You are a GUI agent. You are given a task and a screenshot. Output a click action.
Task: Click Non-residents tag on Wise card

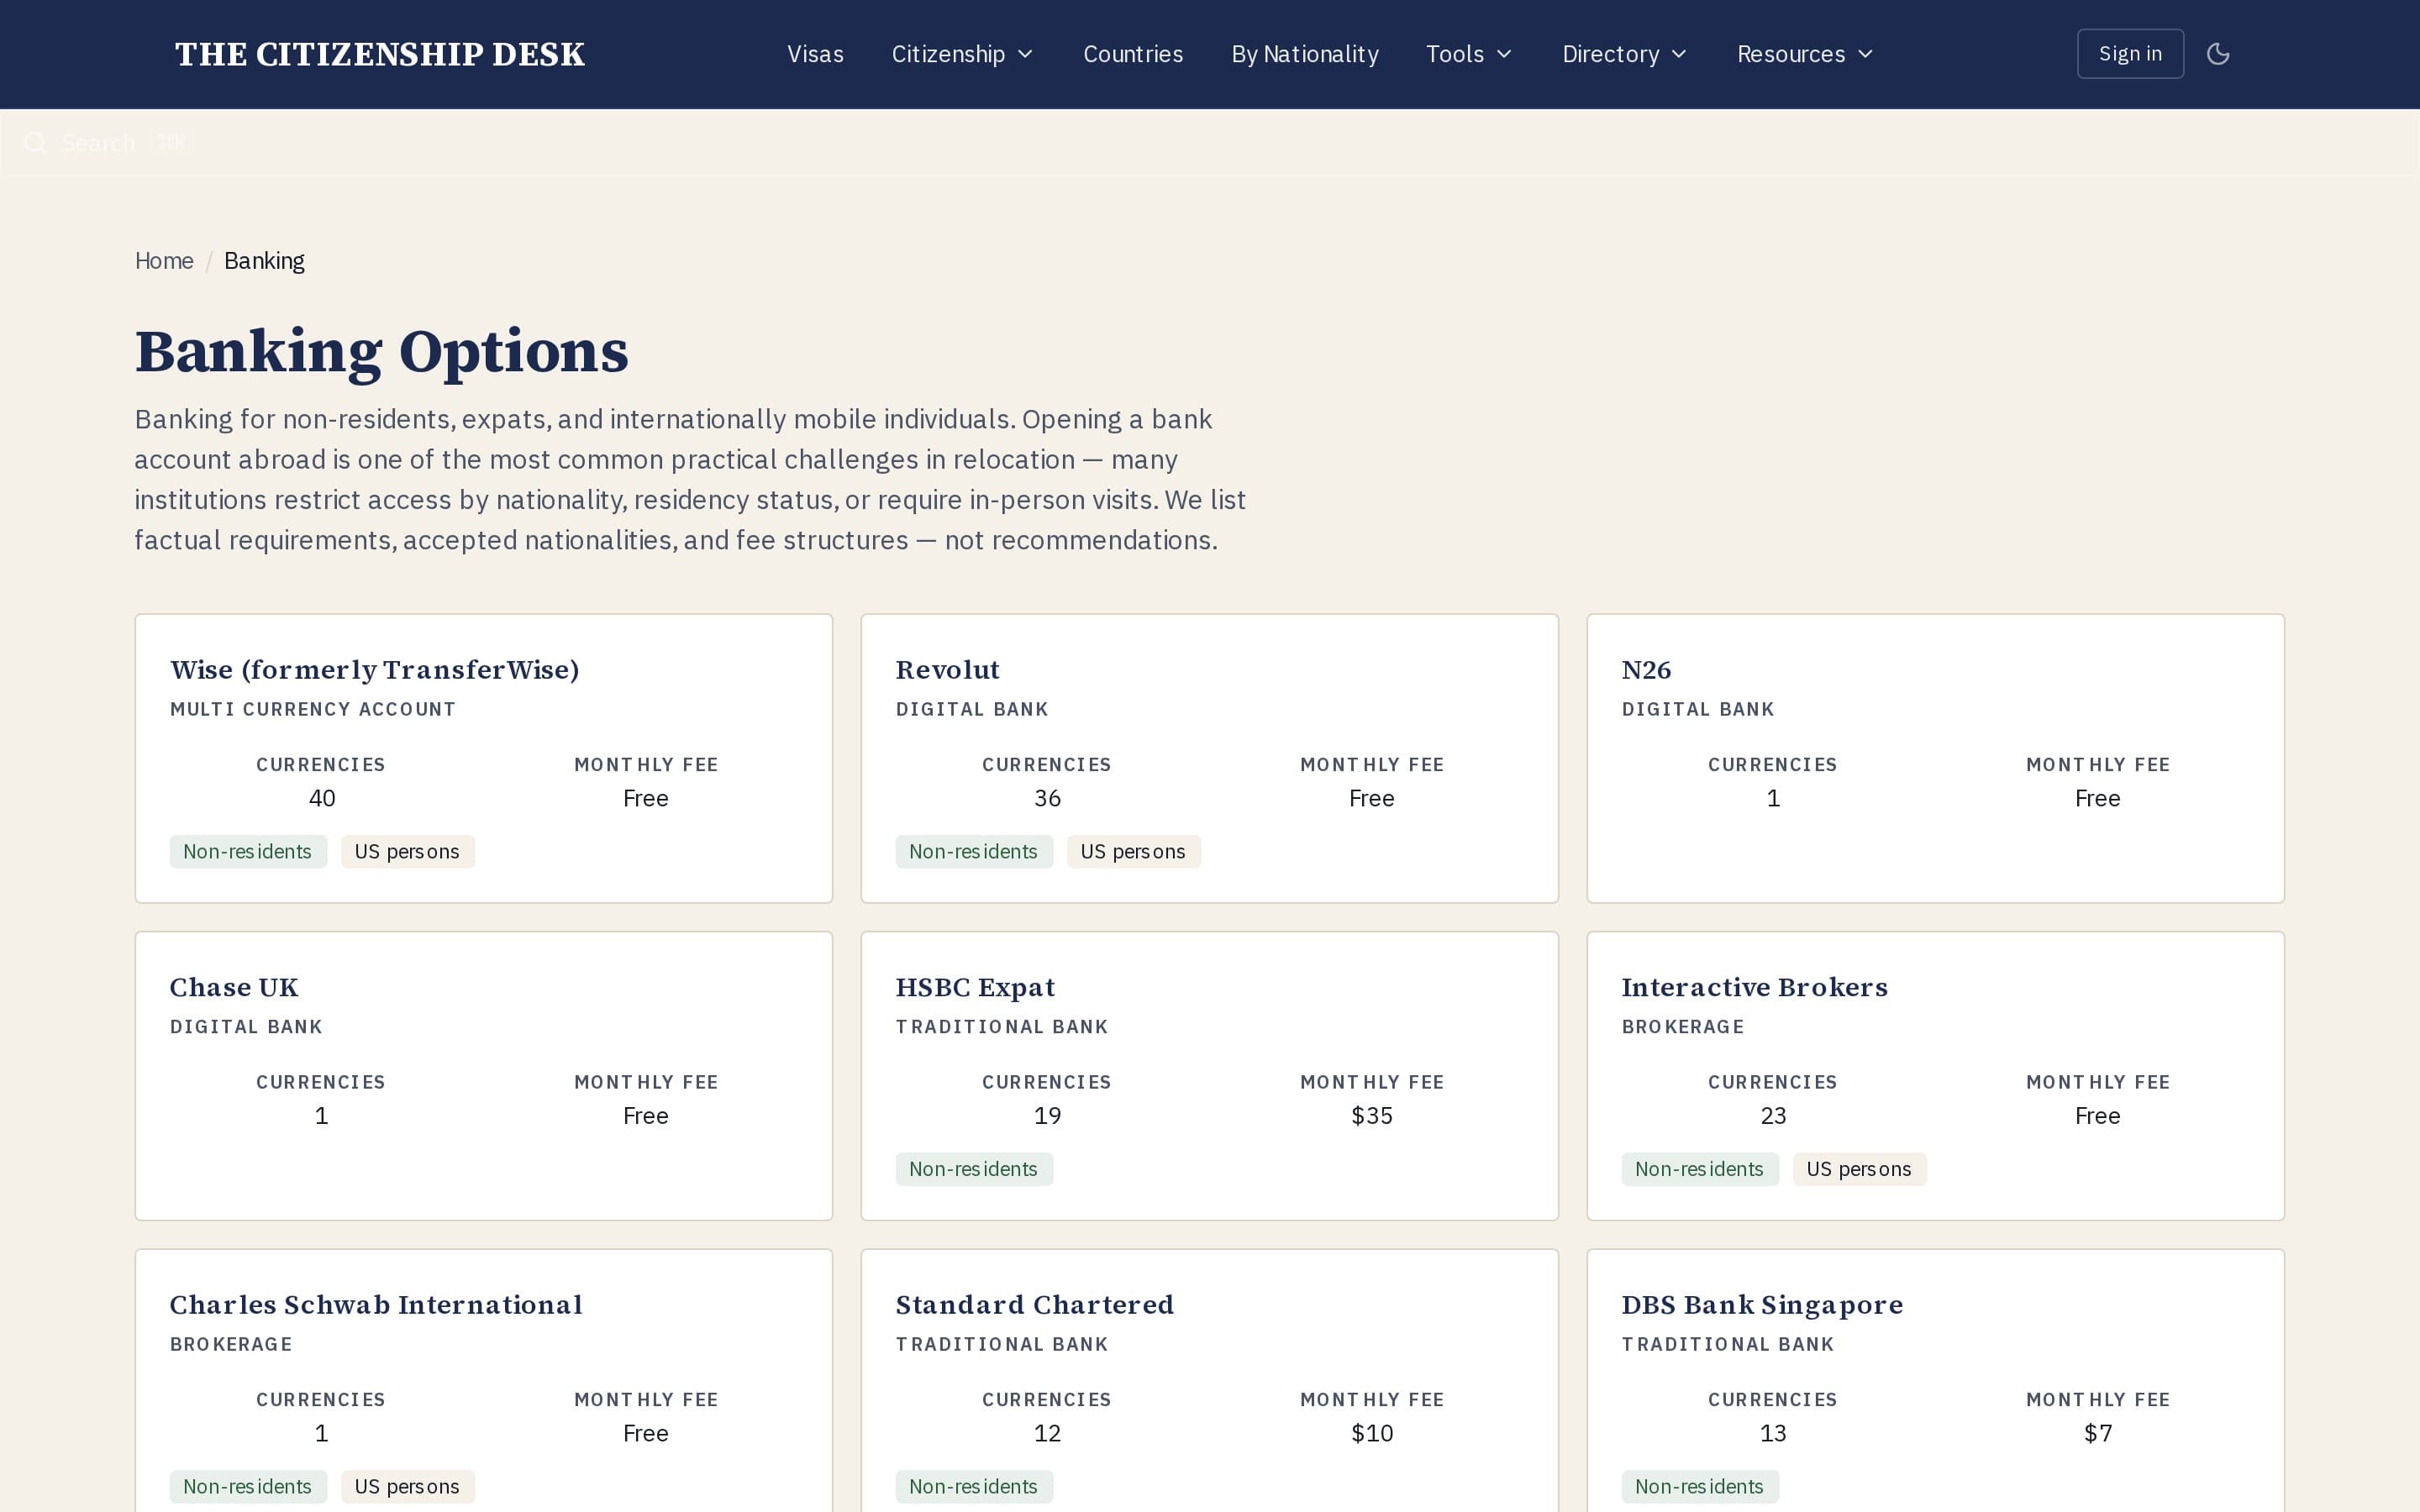click(x=248, y=852)
